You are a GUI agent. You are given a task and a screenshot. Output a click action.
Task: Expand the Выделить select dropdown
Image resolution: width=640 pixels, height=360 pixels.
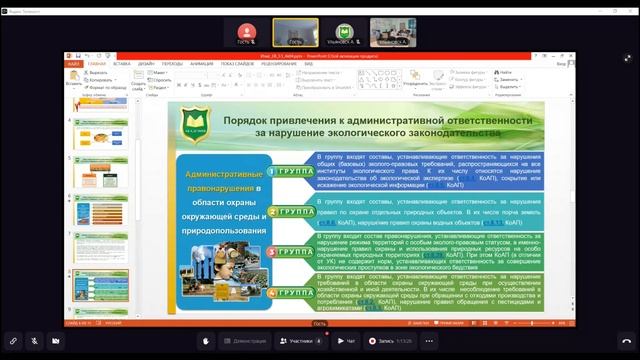click(x=507, y=87)
